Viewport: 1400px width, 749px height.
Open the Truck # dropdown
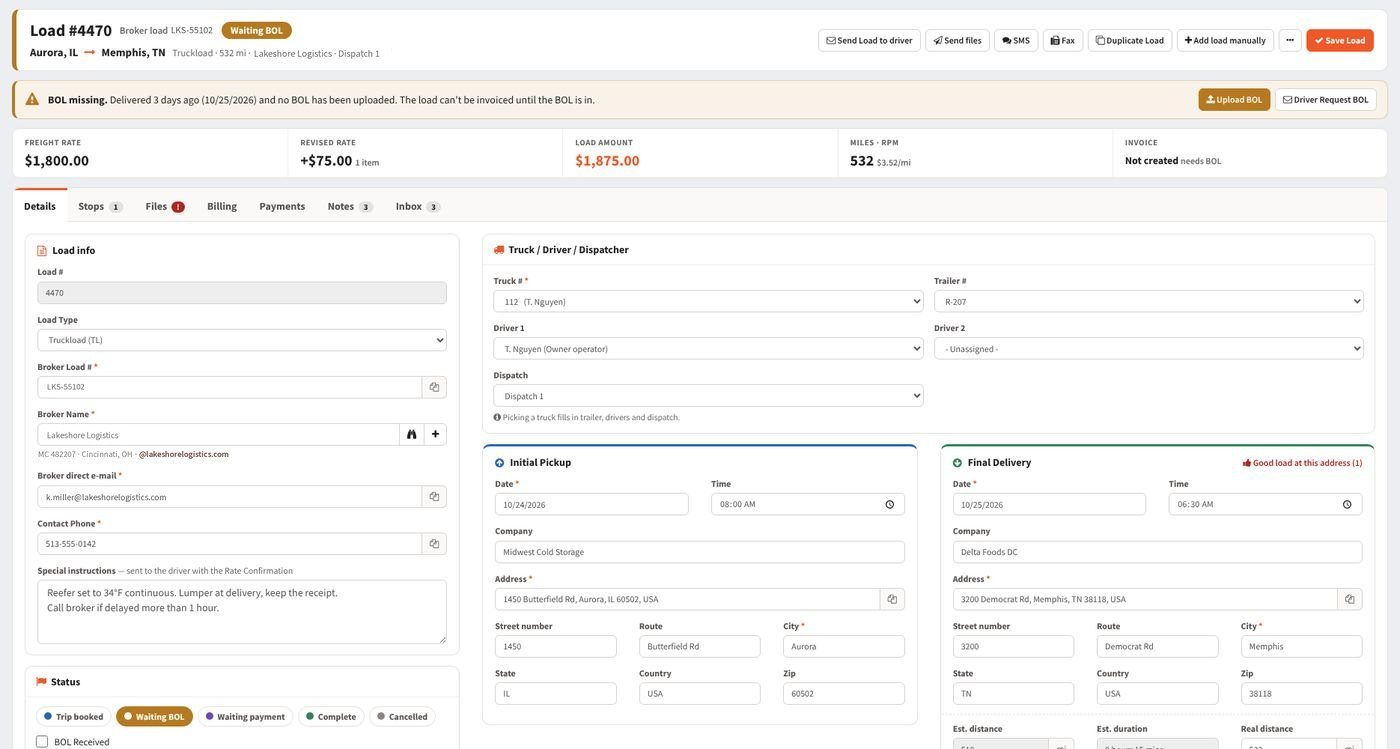click(x=708, y=301)
